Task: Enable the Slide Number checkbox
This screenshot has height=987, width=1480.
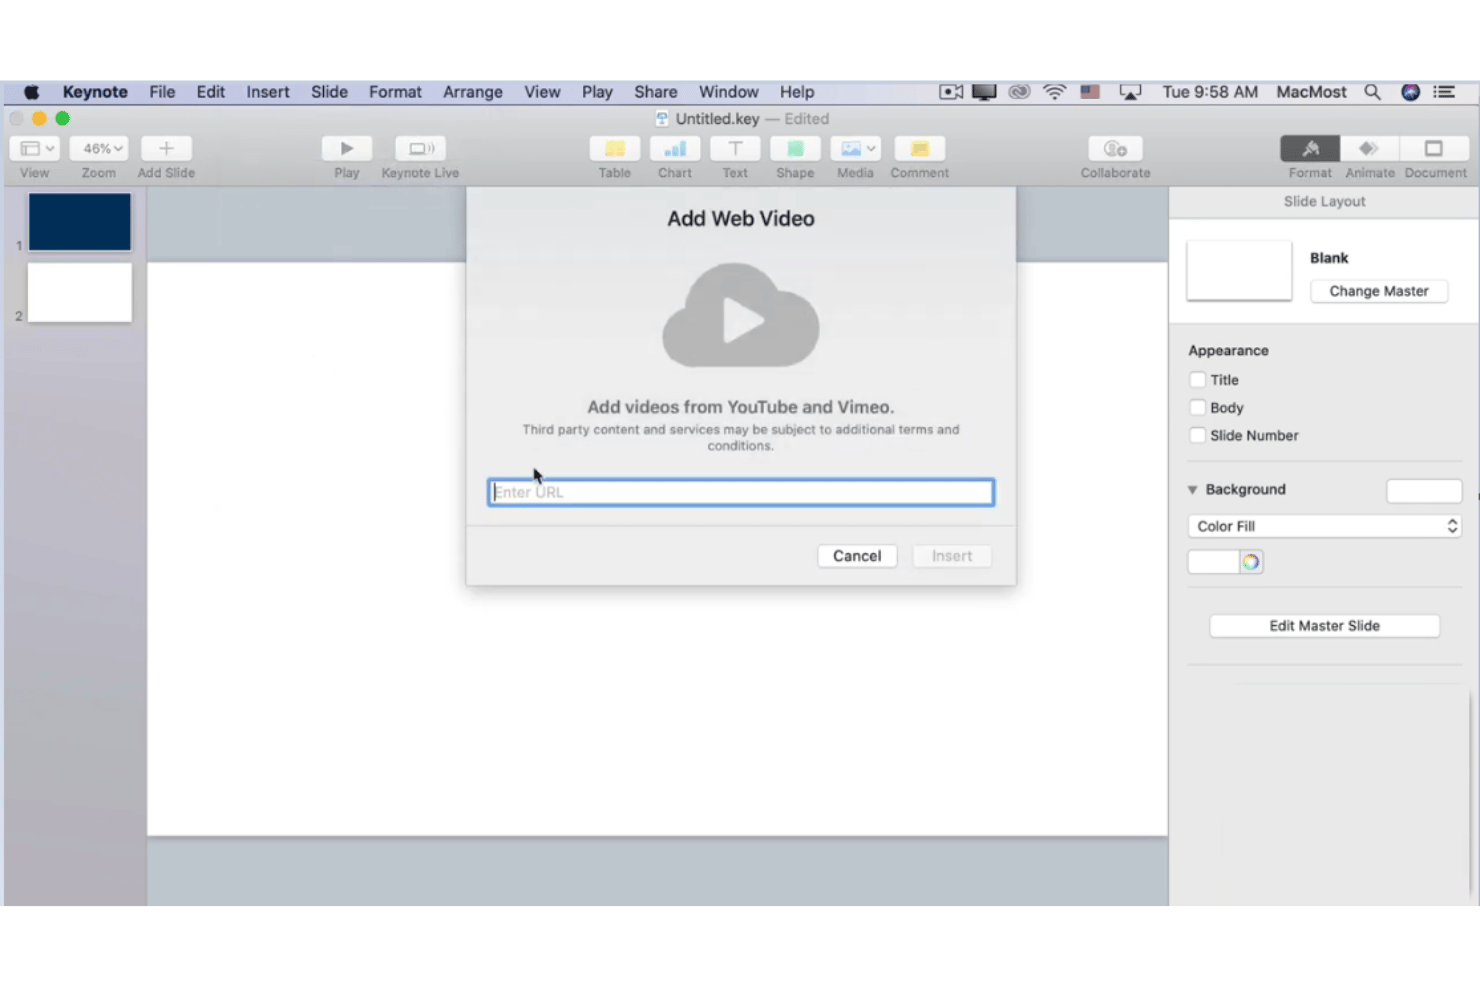Action: point(1198,436)
